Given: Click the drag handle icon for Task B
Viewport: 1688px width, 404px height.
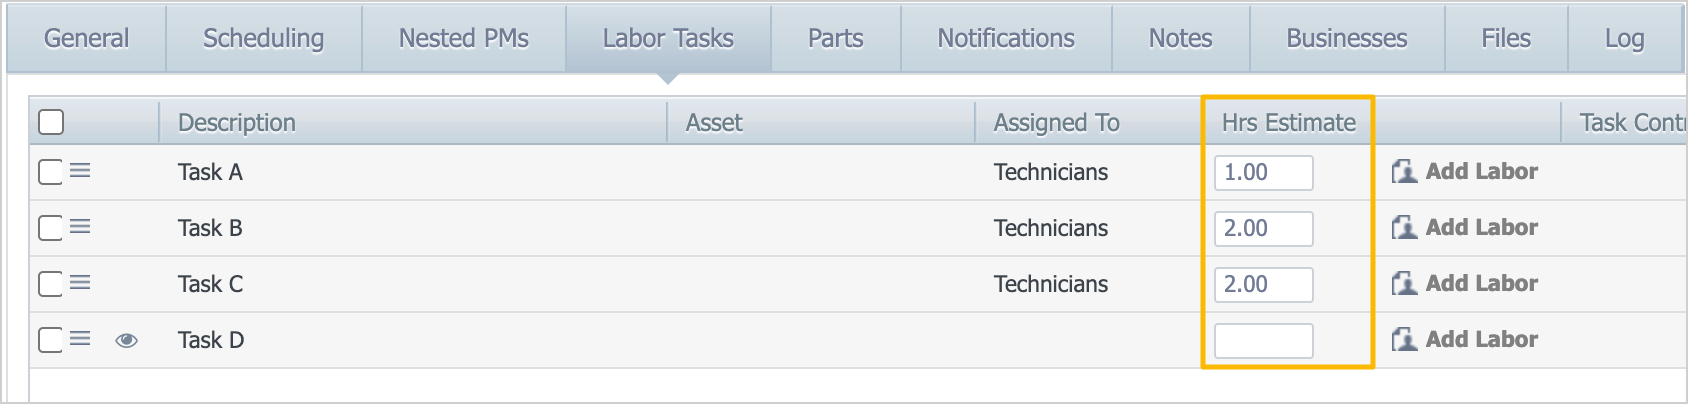Looking at the screenshot, I should point(80,227).
